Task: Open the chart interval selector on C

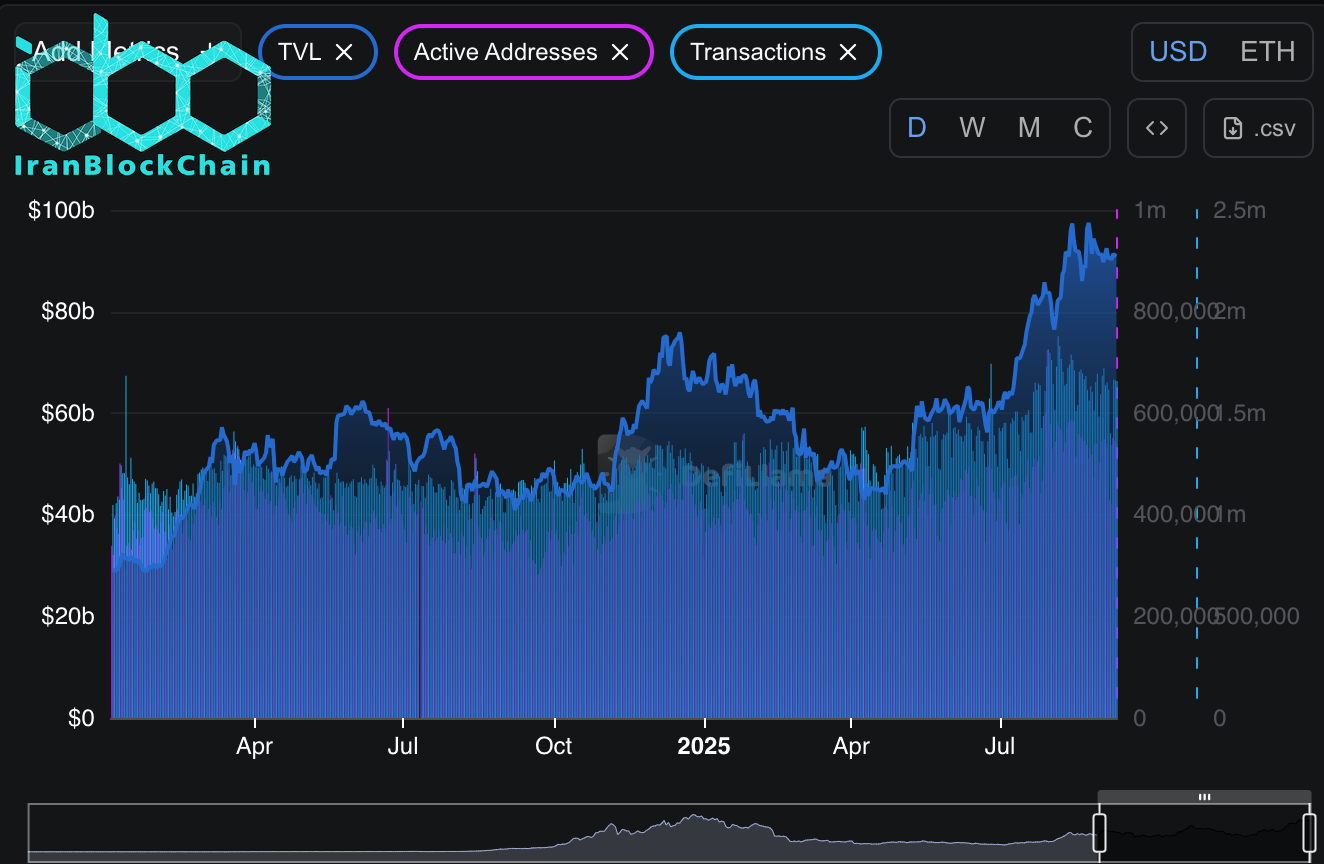Action: pyautogui.click(x=1083, y=128)
